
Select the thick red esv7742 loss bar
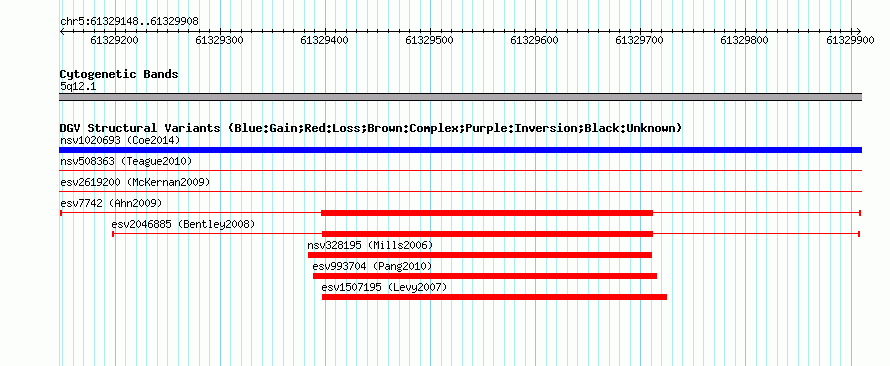(487, 213)
